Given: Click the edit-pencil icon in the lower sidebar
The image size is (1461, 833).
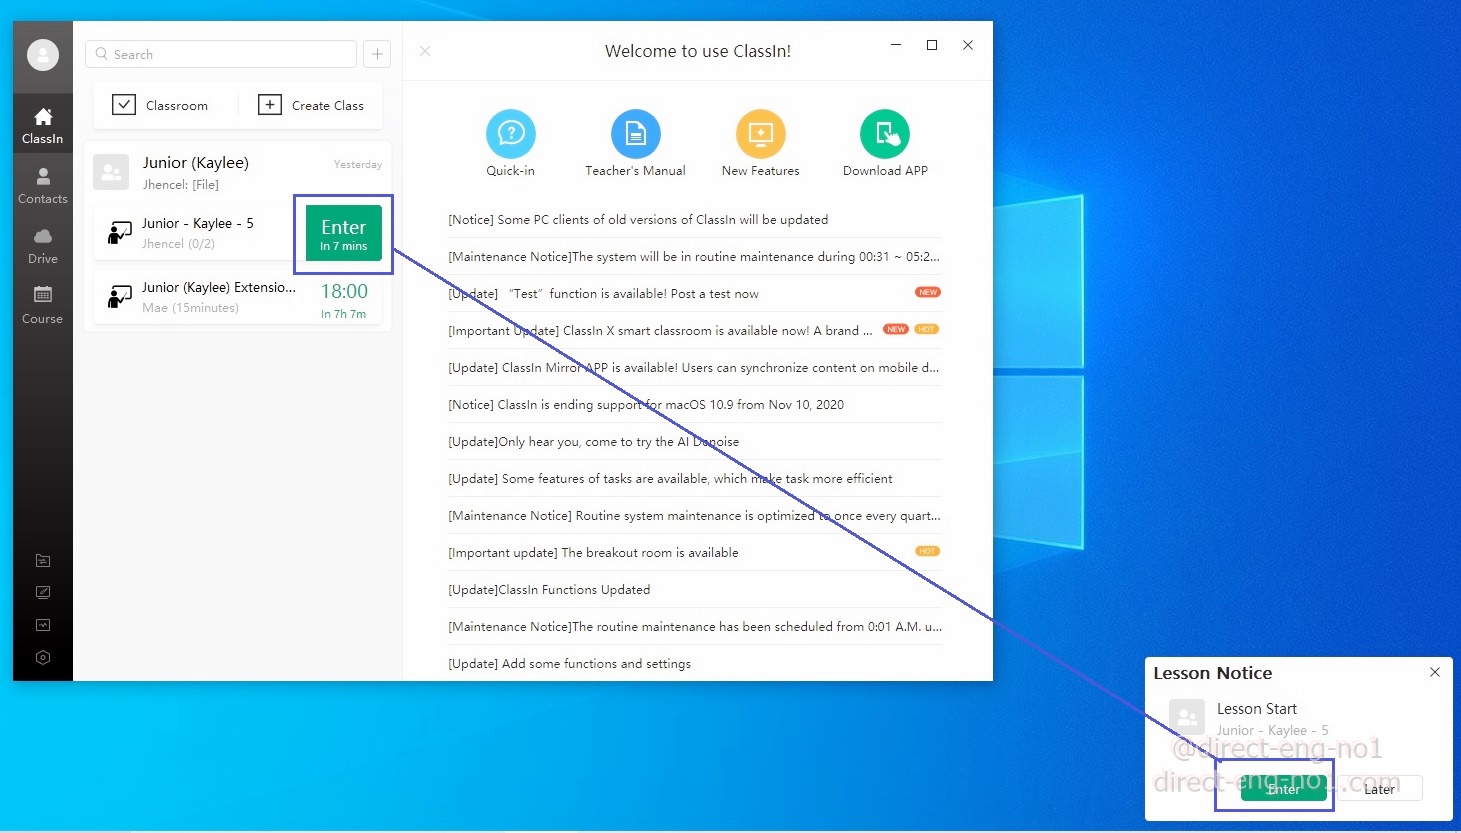Looking at the screenshot, I should tap(42, 593).
